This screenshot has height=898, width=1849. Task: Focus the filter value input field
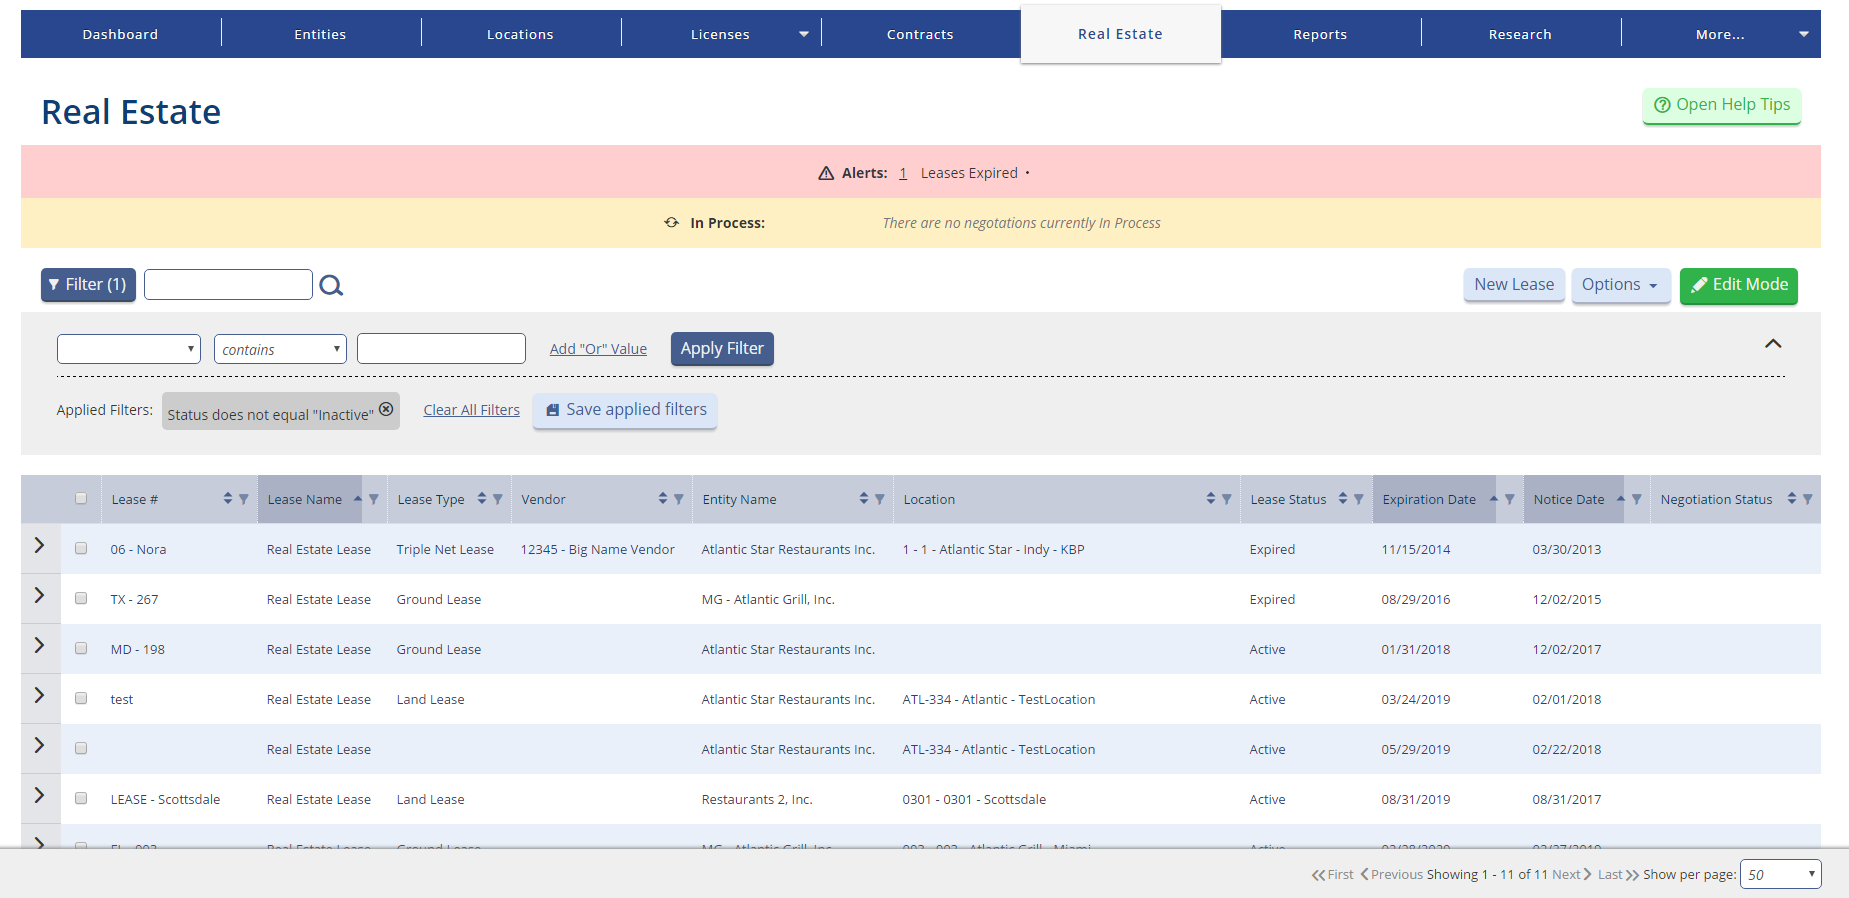coord(441,348)
